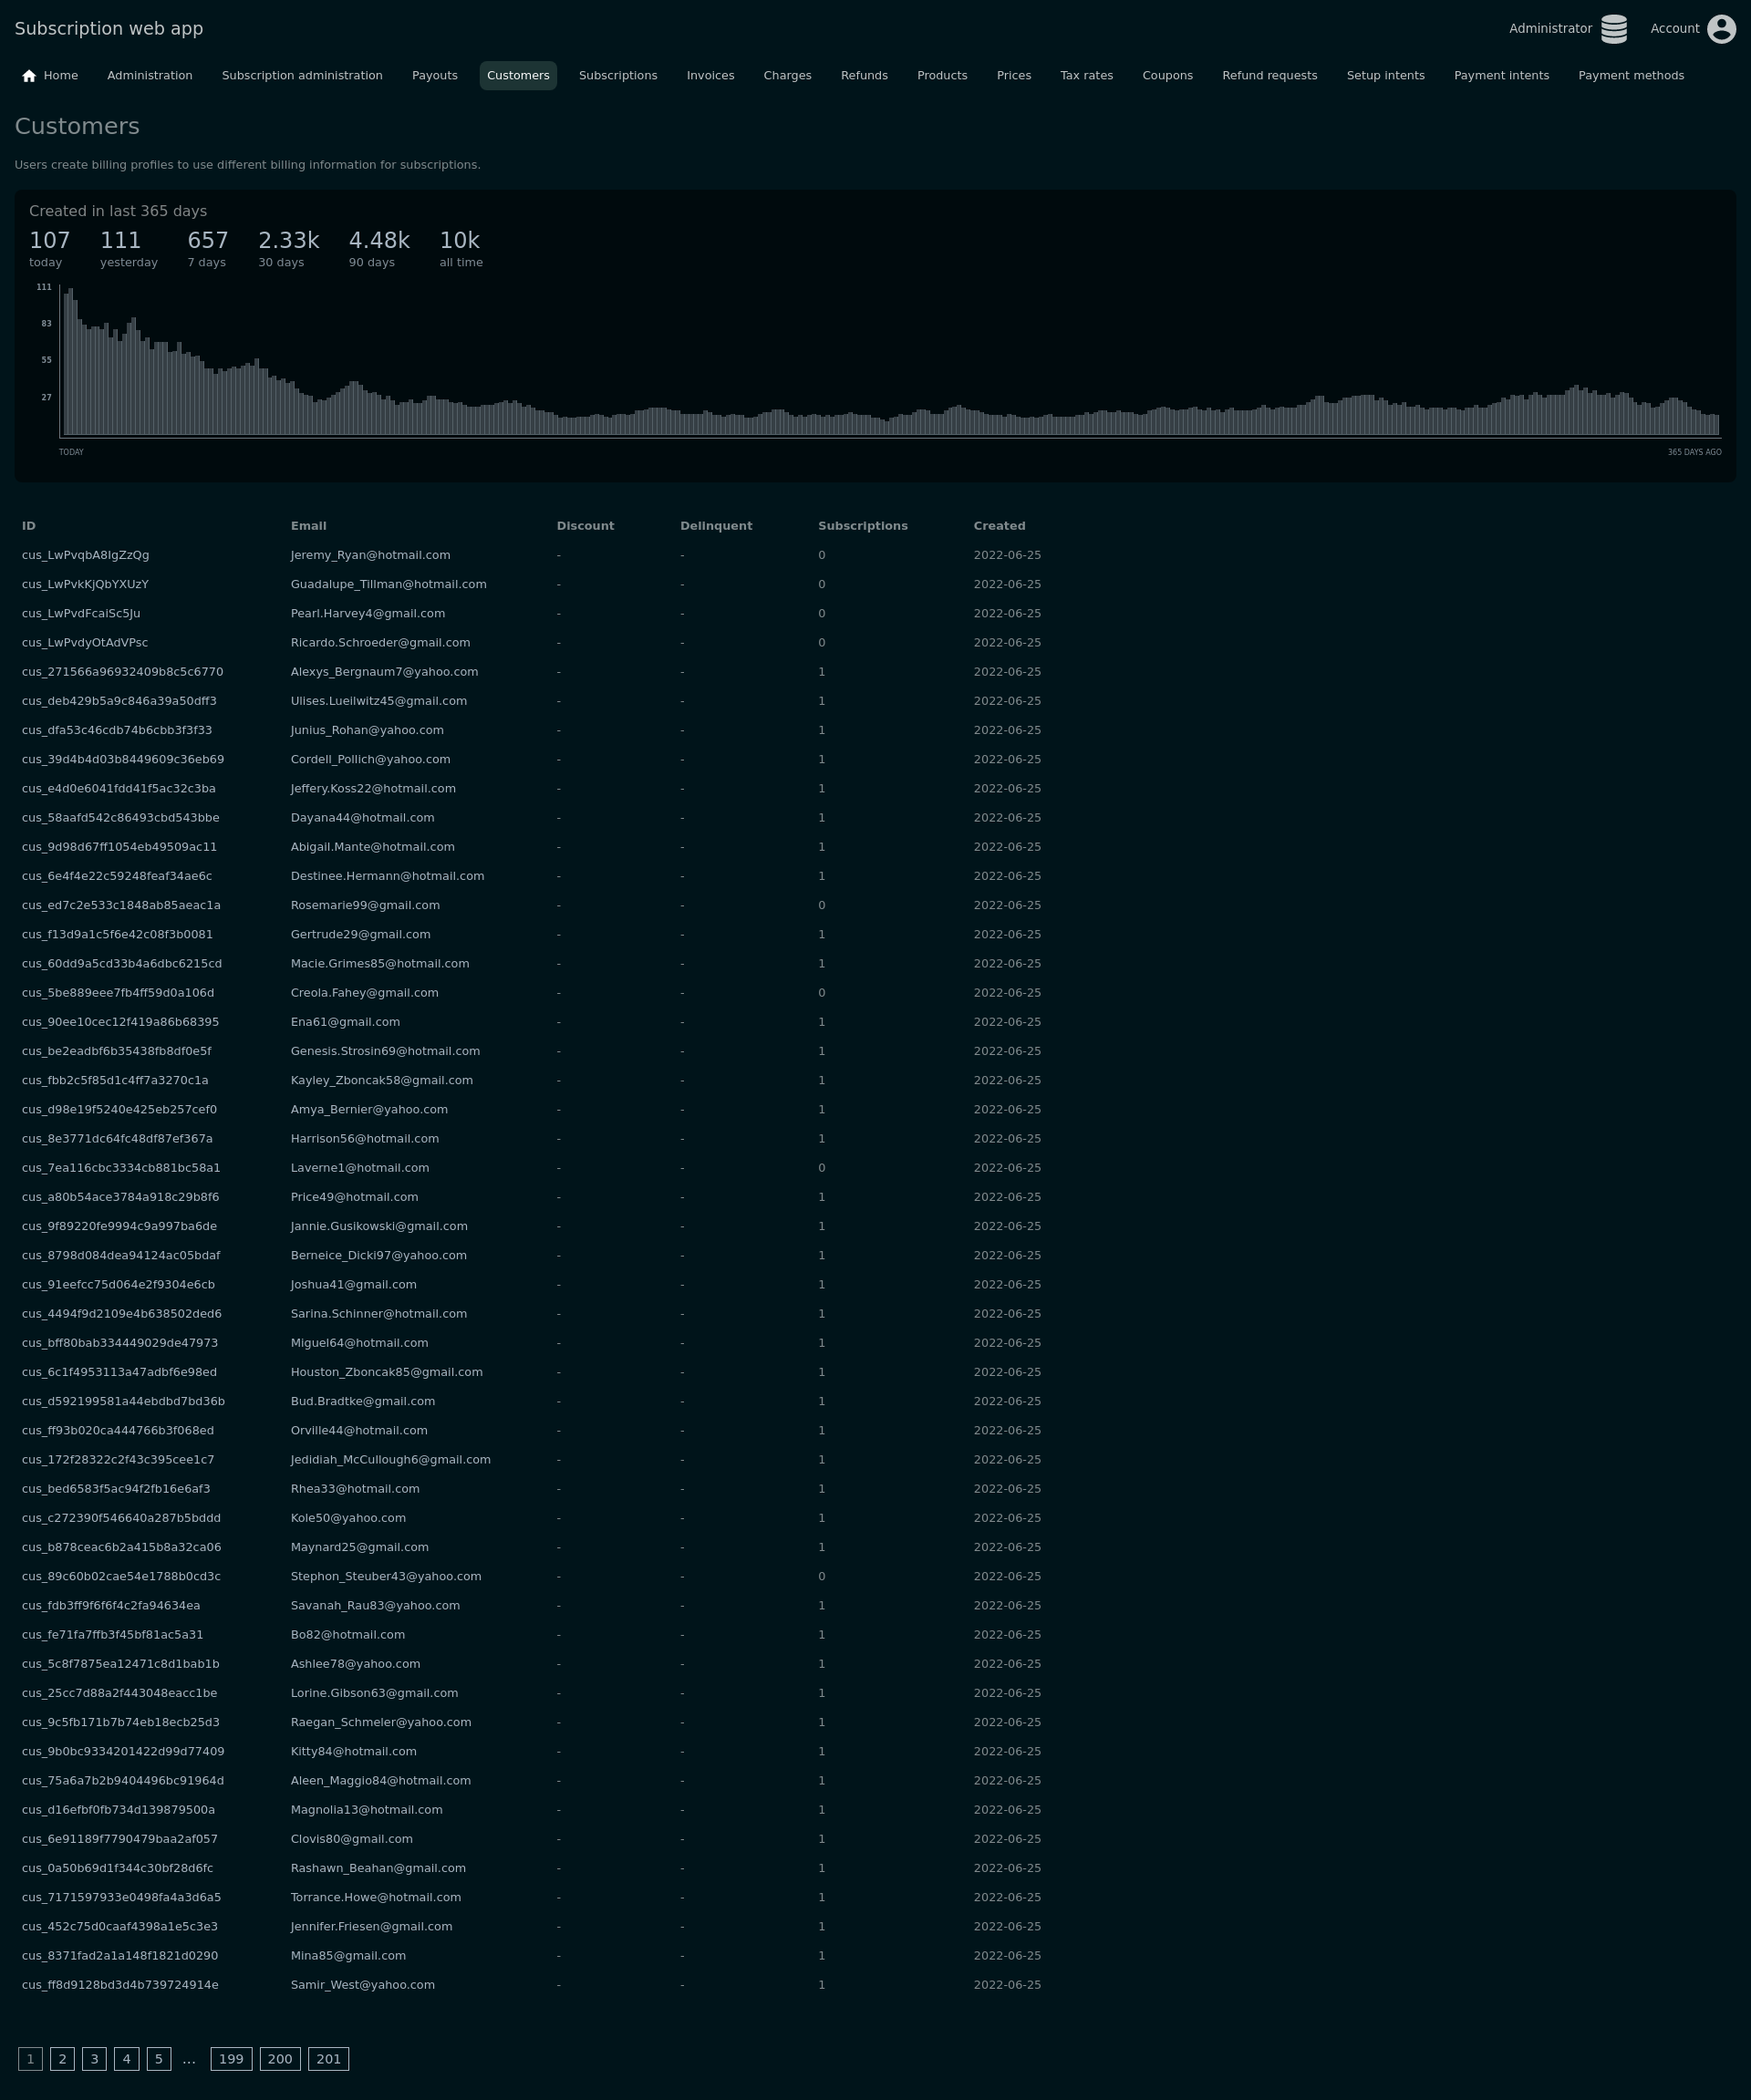The height and width of the screenshot is (2100, 1751).
Task: Click the Email column header
Action: (308, 526)
